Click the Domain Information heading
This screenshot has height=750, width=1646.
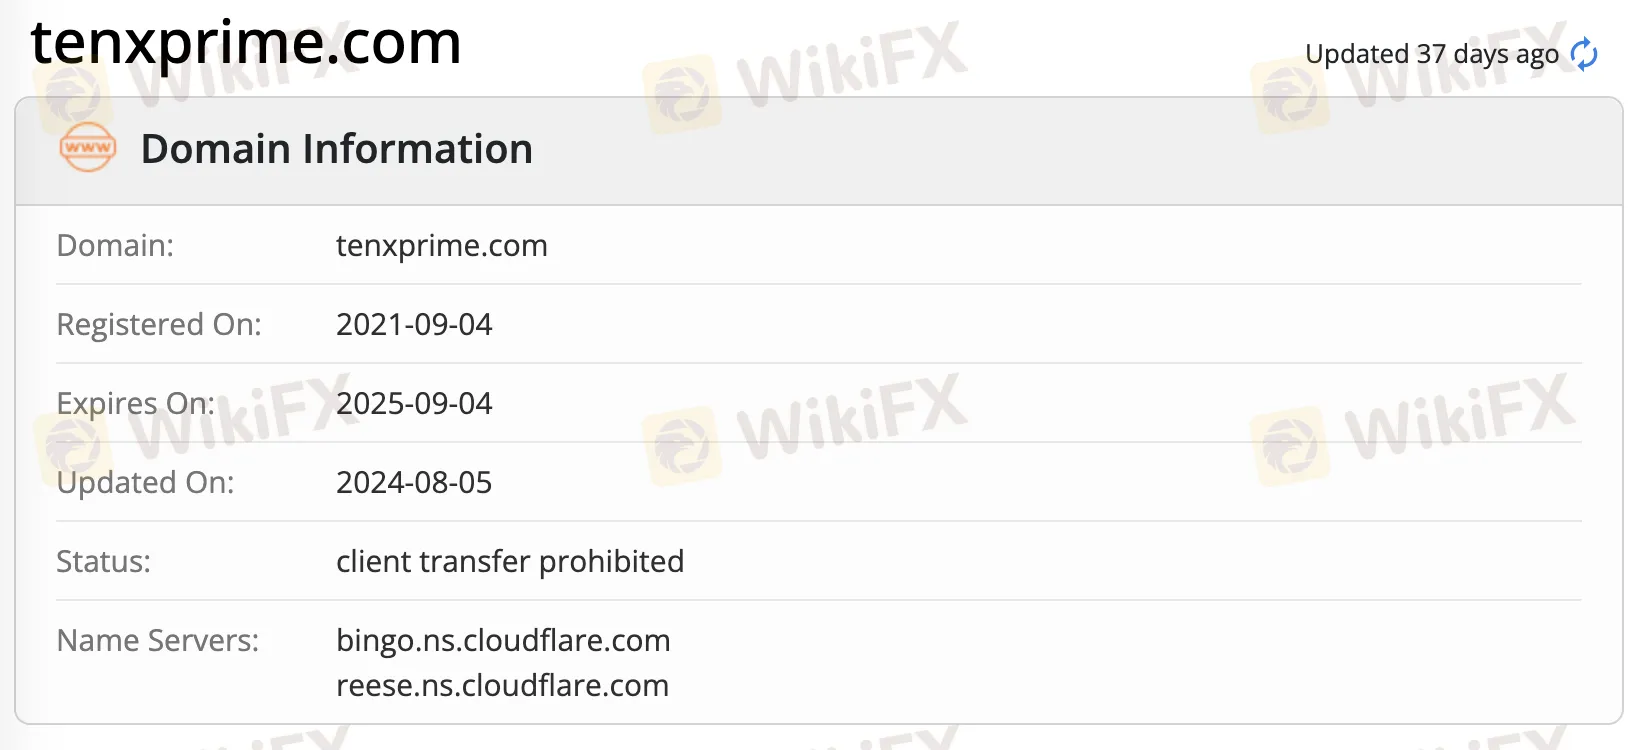point(336,149)
